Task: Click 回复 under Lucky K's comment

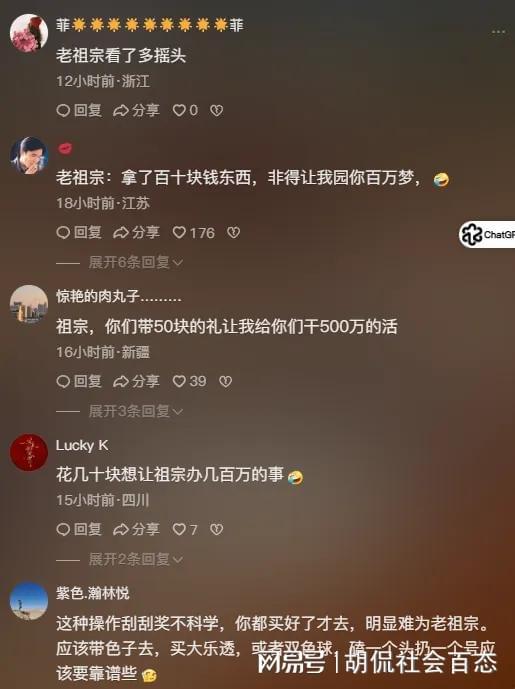Action: (79, 529)
